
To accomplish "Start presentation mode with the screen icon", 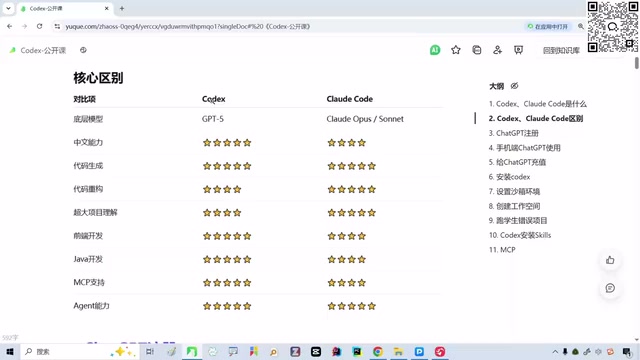I will point(518,50).
